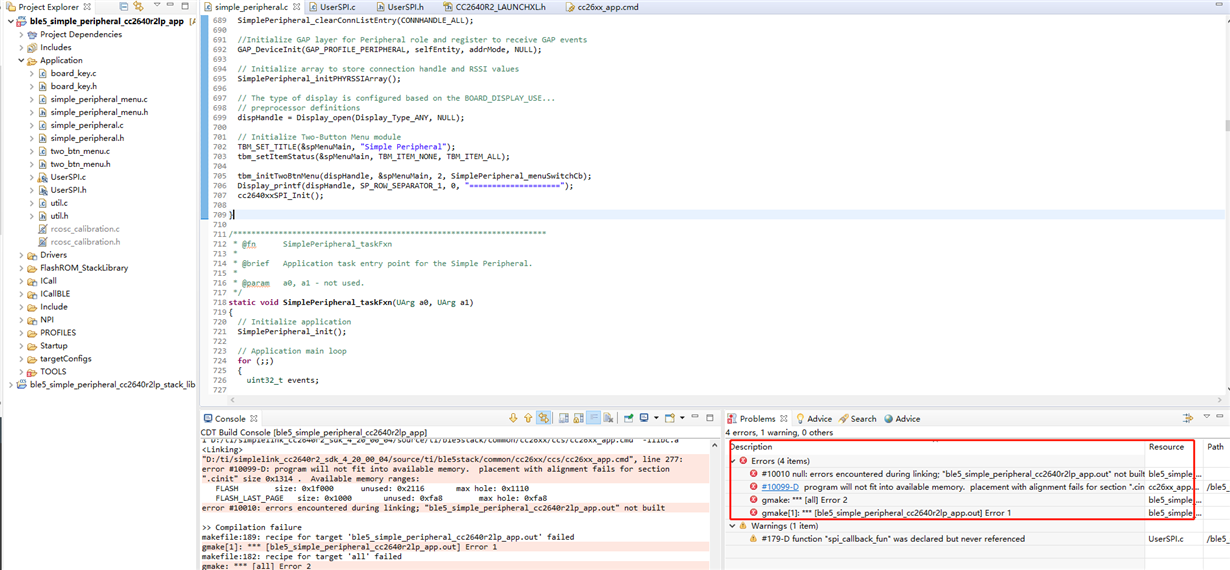
Task: Click the Description column header
Action: 937,447
